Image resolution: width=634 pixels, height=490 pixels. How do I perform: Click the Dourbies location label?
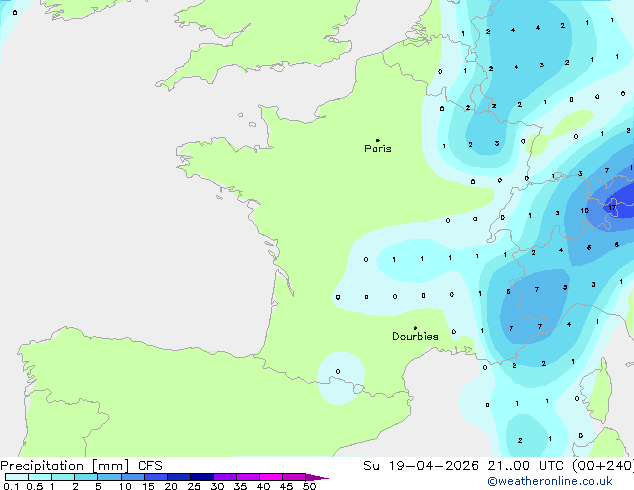click(x=415, y=336)
